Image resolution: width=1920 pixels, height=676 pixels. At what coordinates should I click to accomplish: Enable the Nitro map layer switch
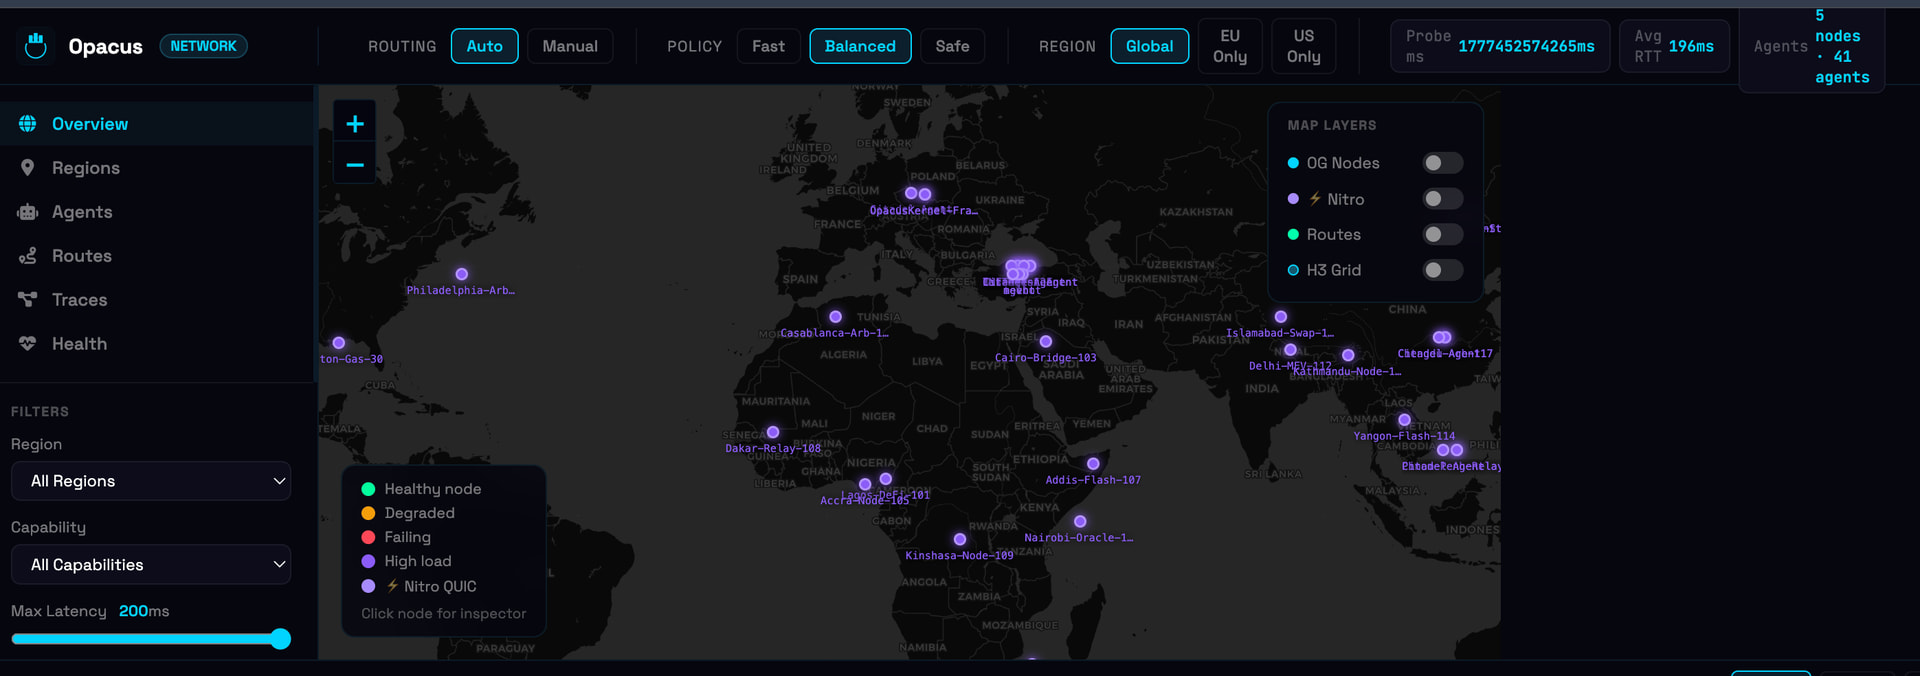[1443, 199]
